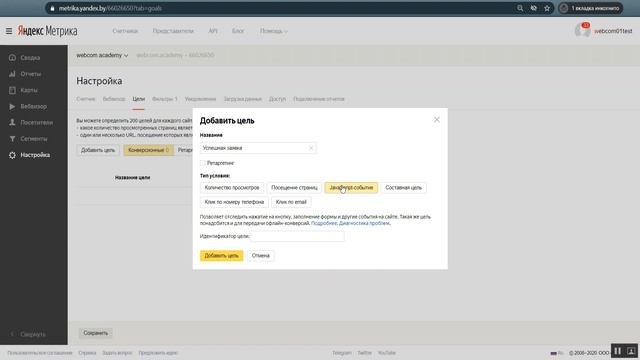Click Отмена in the dialog
This screenshot has width=640, height=360.
(x=260, y=256)
